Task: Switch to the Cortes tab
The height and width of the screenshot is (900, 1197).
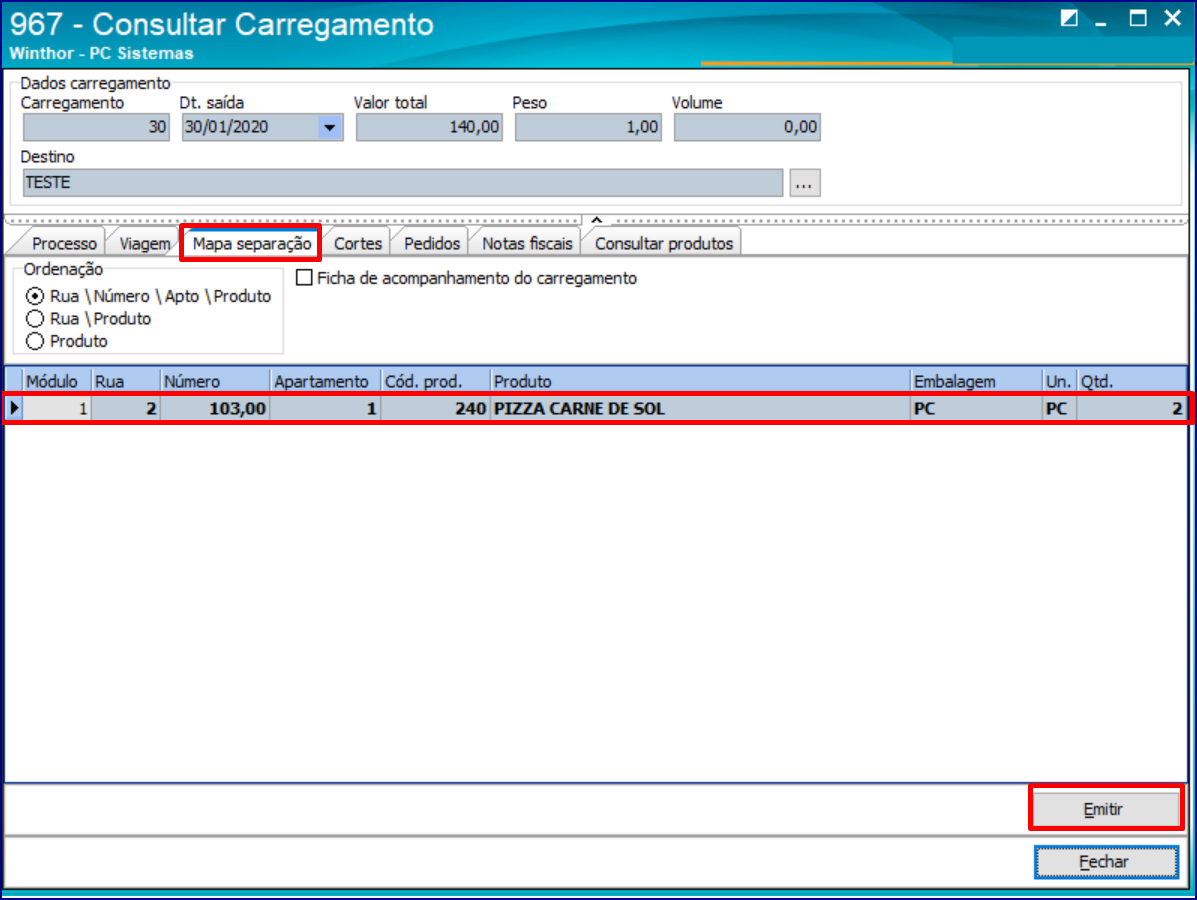Action: pyautogui.click(x=357, y=244)
